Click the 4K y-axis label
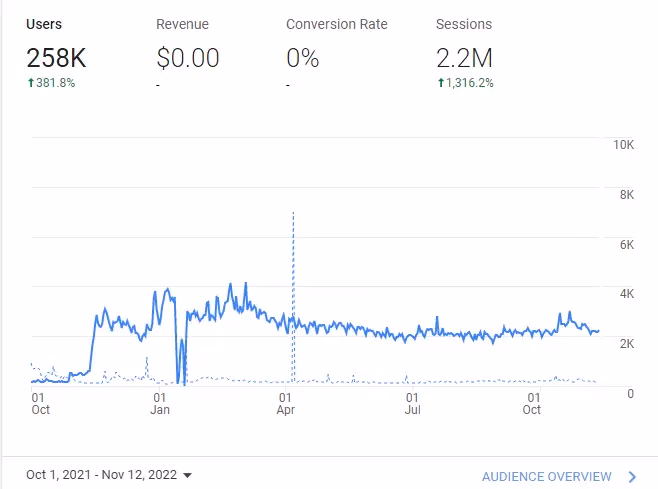The height and width of the screenshot is (489, 658). (627, 294)
